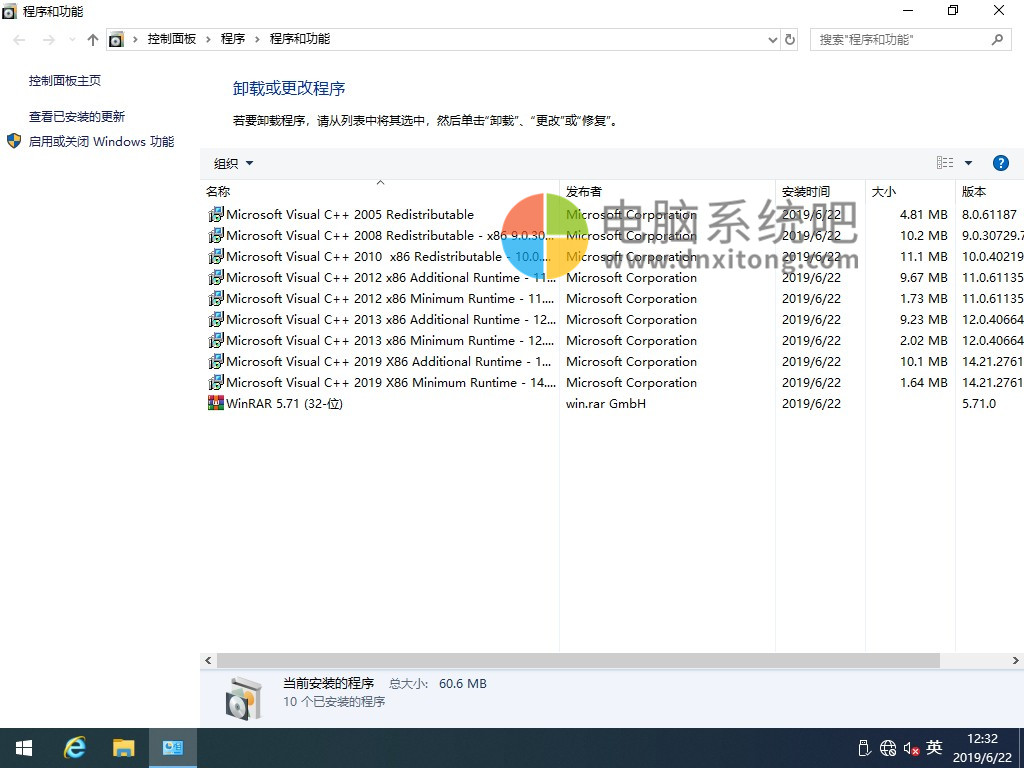Open File Explorer from the taskbar
Screen dimensions: 1024x768
point(123,748)
